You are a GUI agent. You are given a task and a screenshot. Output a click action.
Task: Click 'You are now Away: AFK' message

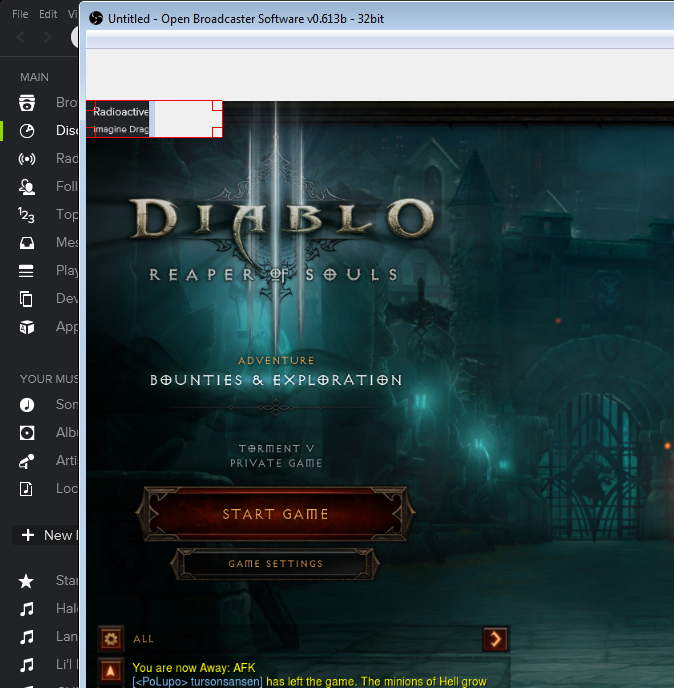194,668
